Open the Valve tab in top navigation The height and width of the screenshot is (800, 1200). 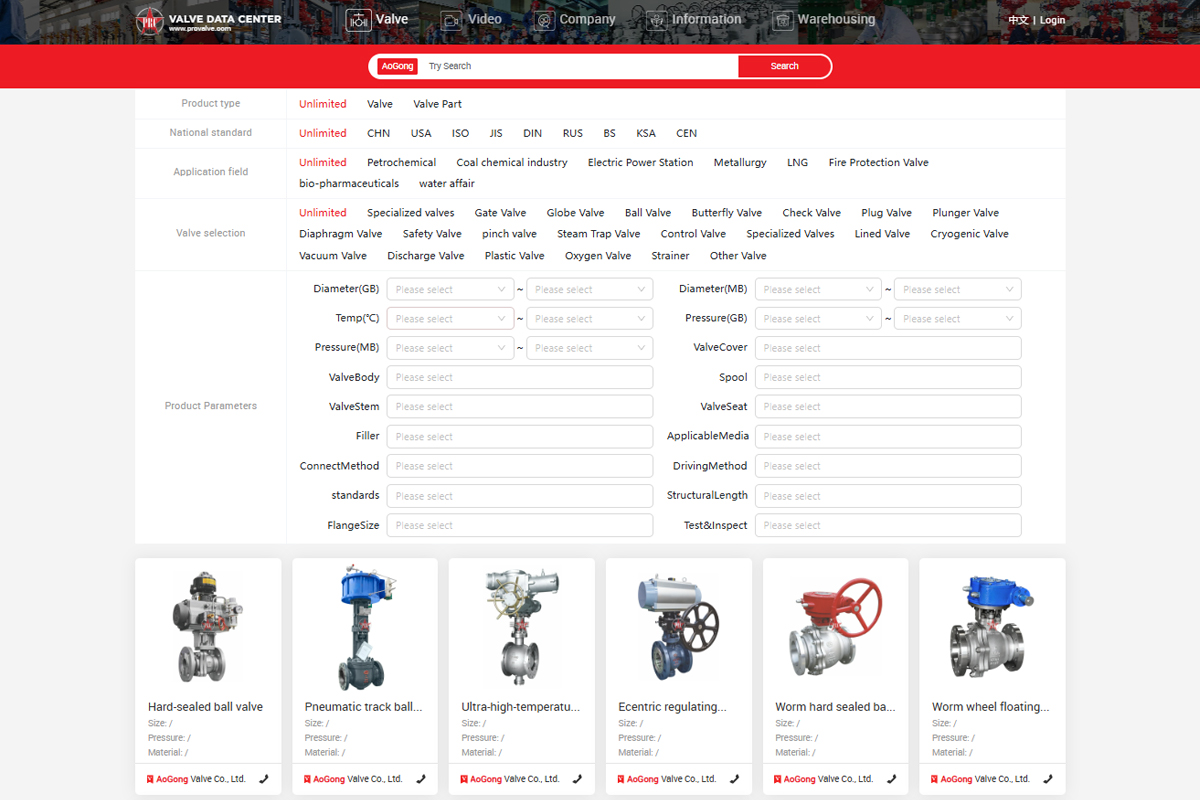(x=378, y=20)
